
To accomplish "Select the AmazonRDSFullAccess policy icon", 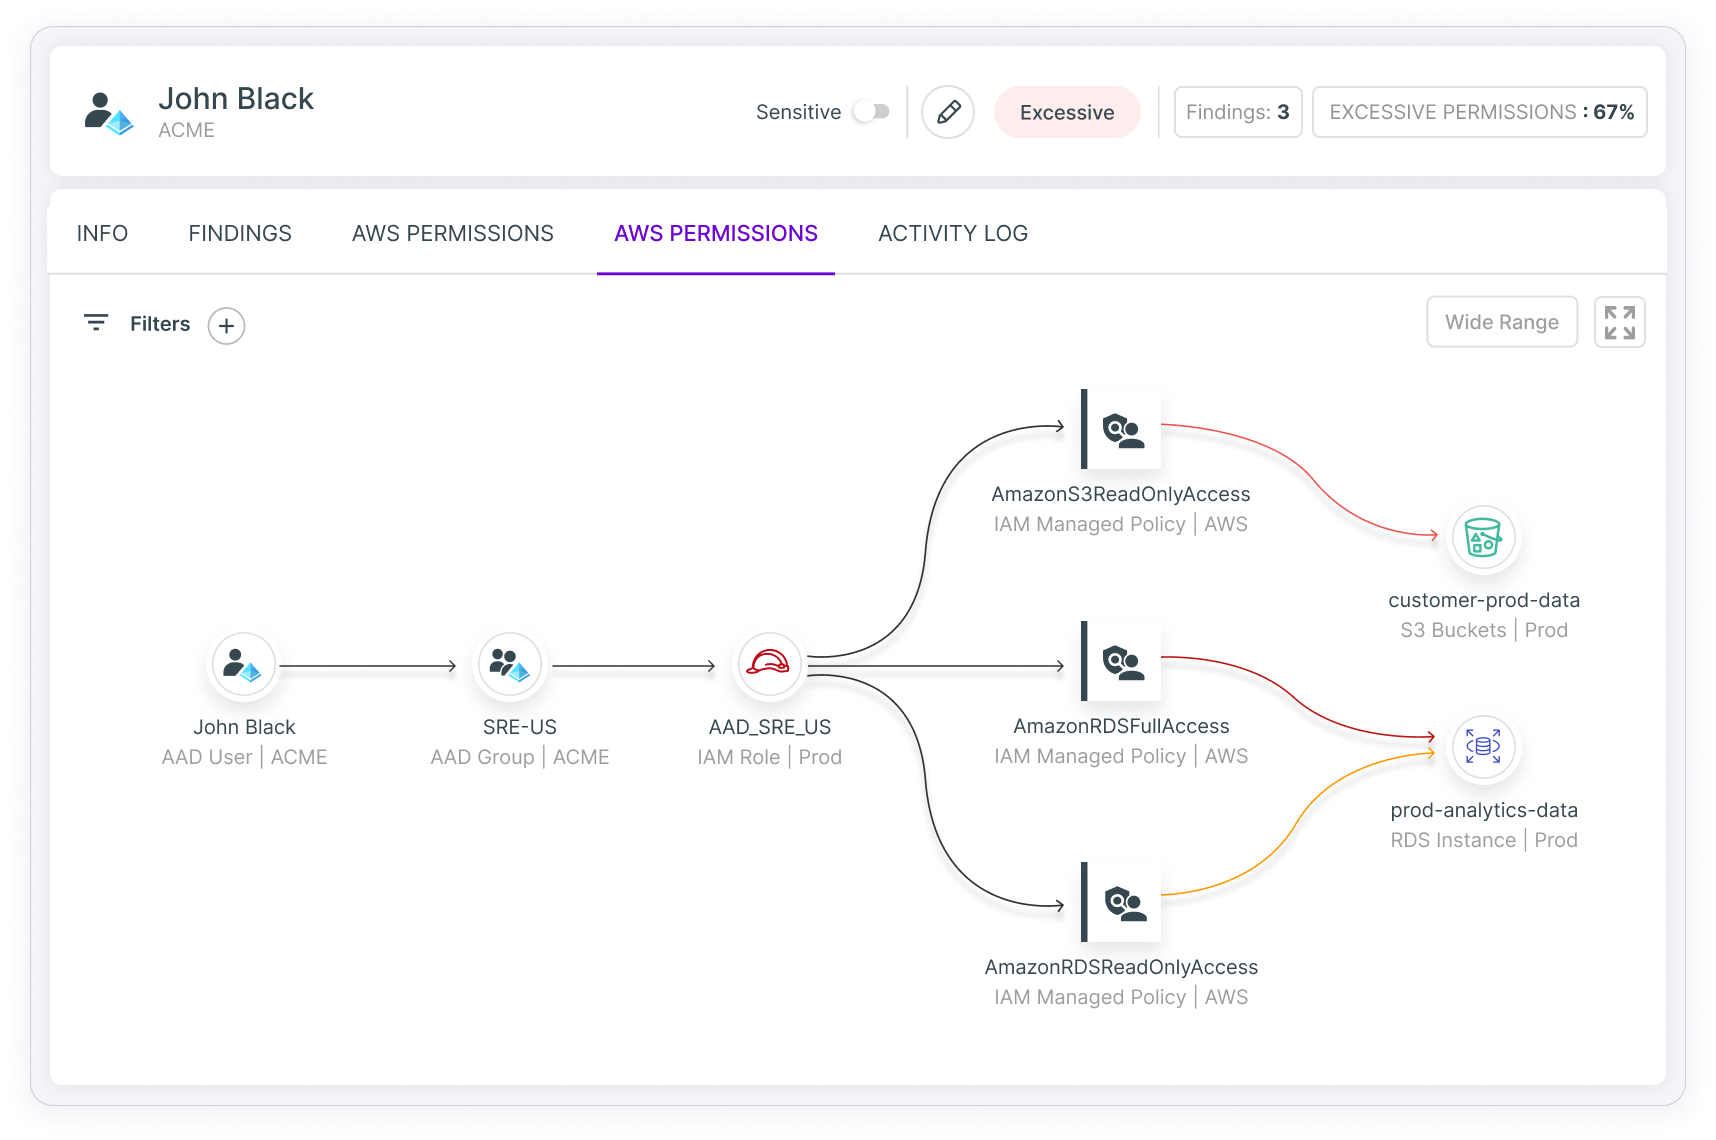I will tap(1121, 661).
